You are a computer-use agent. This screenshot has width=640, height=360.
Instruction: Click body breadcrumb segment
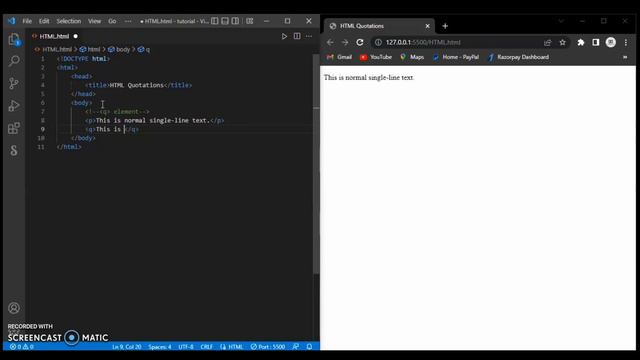coord(122,49)
